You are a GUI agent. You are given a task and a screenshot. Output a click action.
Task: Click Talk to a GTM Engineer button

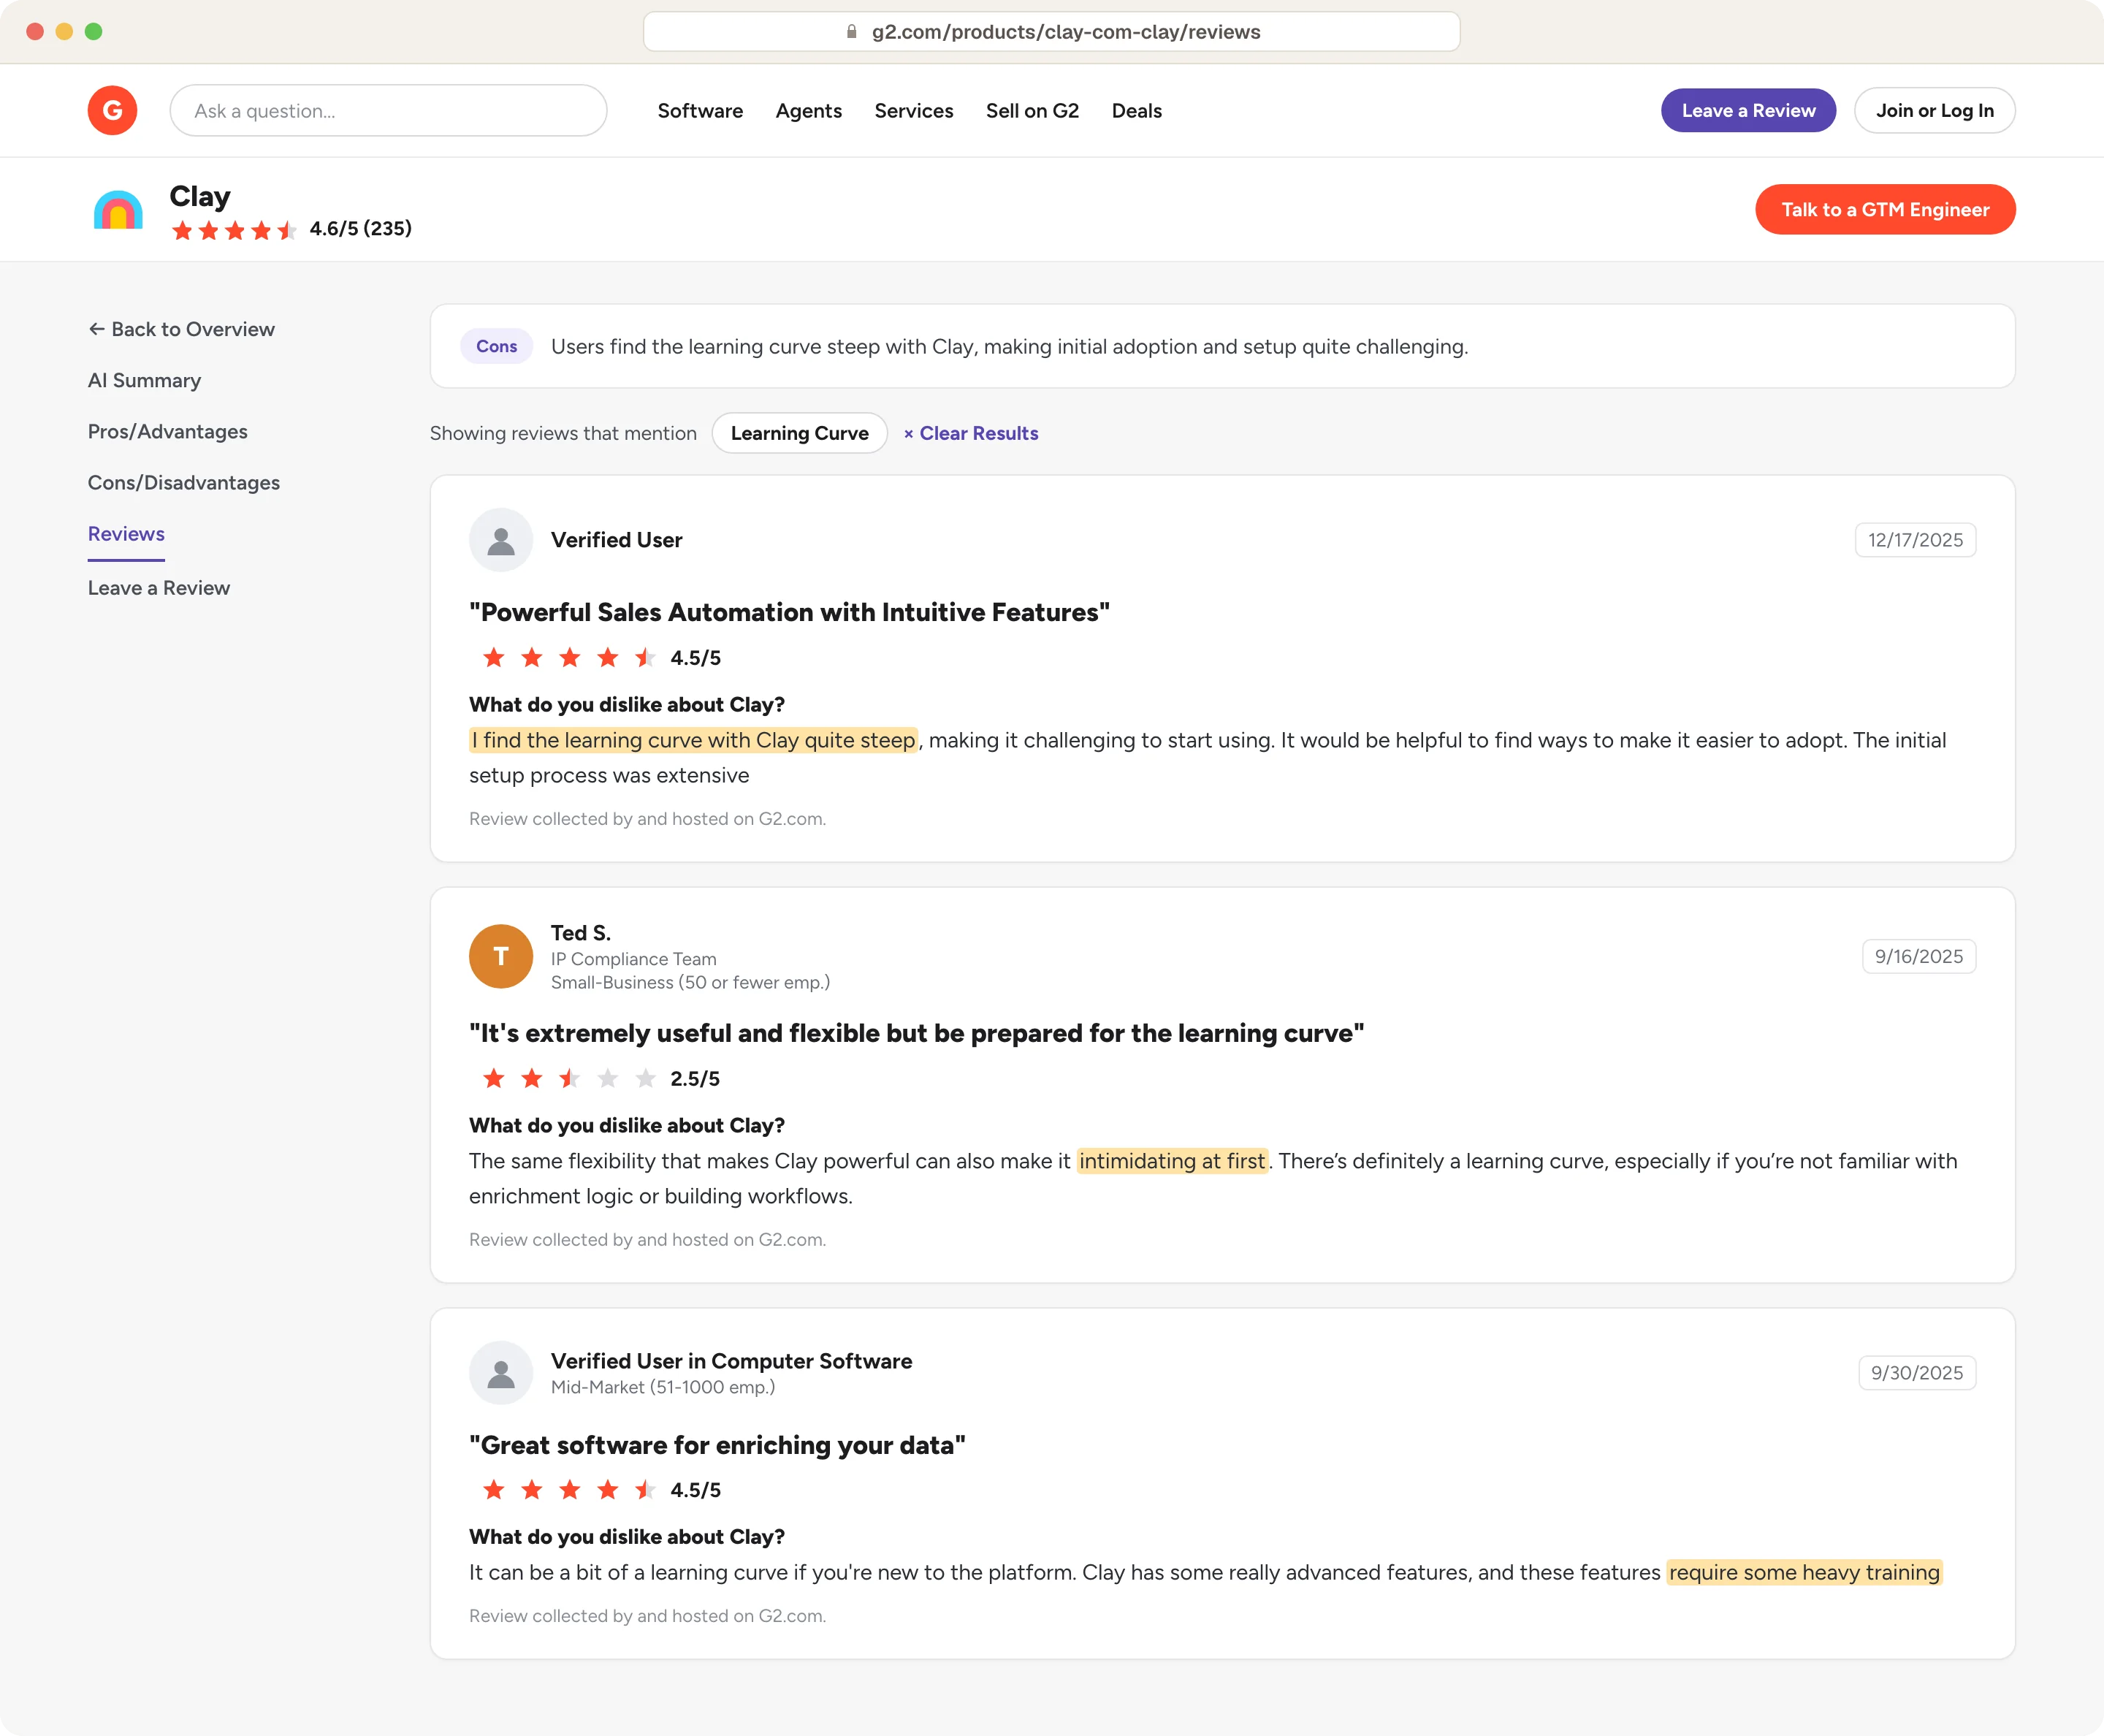pyautogui.click(x=1885, y=209)
